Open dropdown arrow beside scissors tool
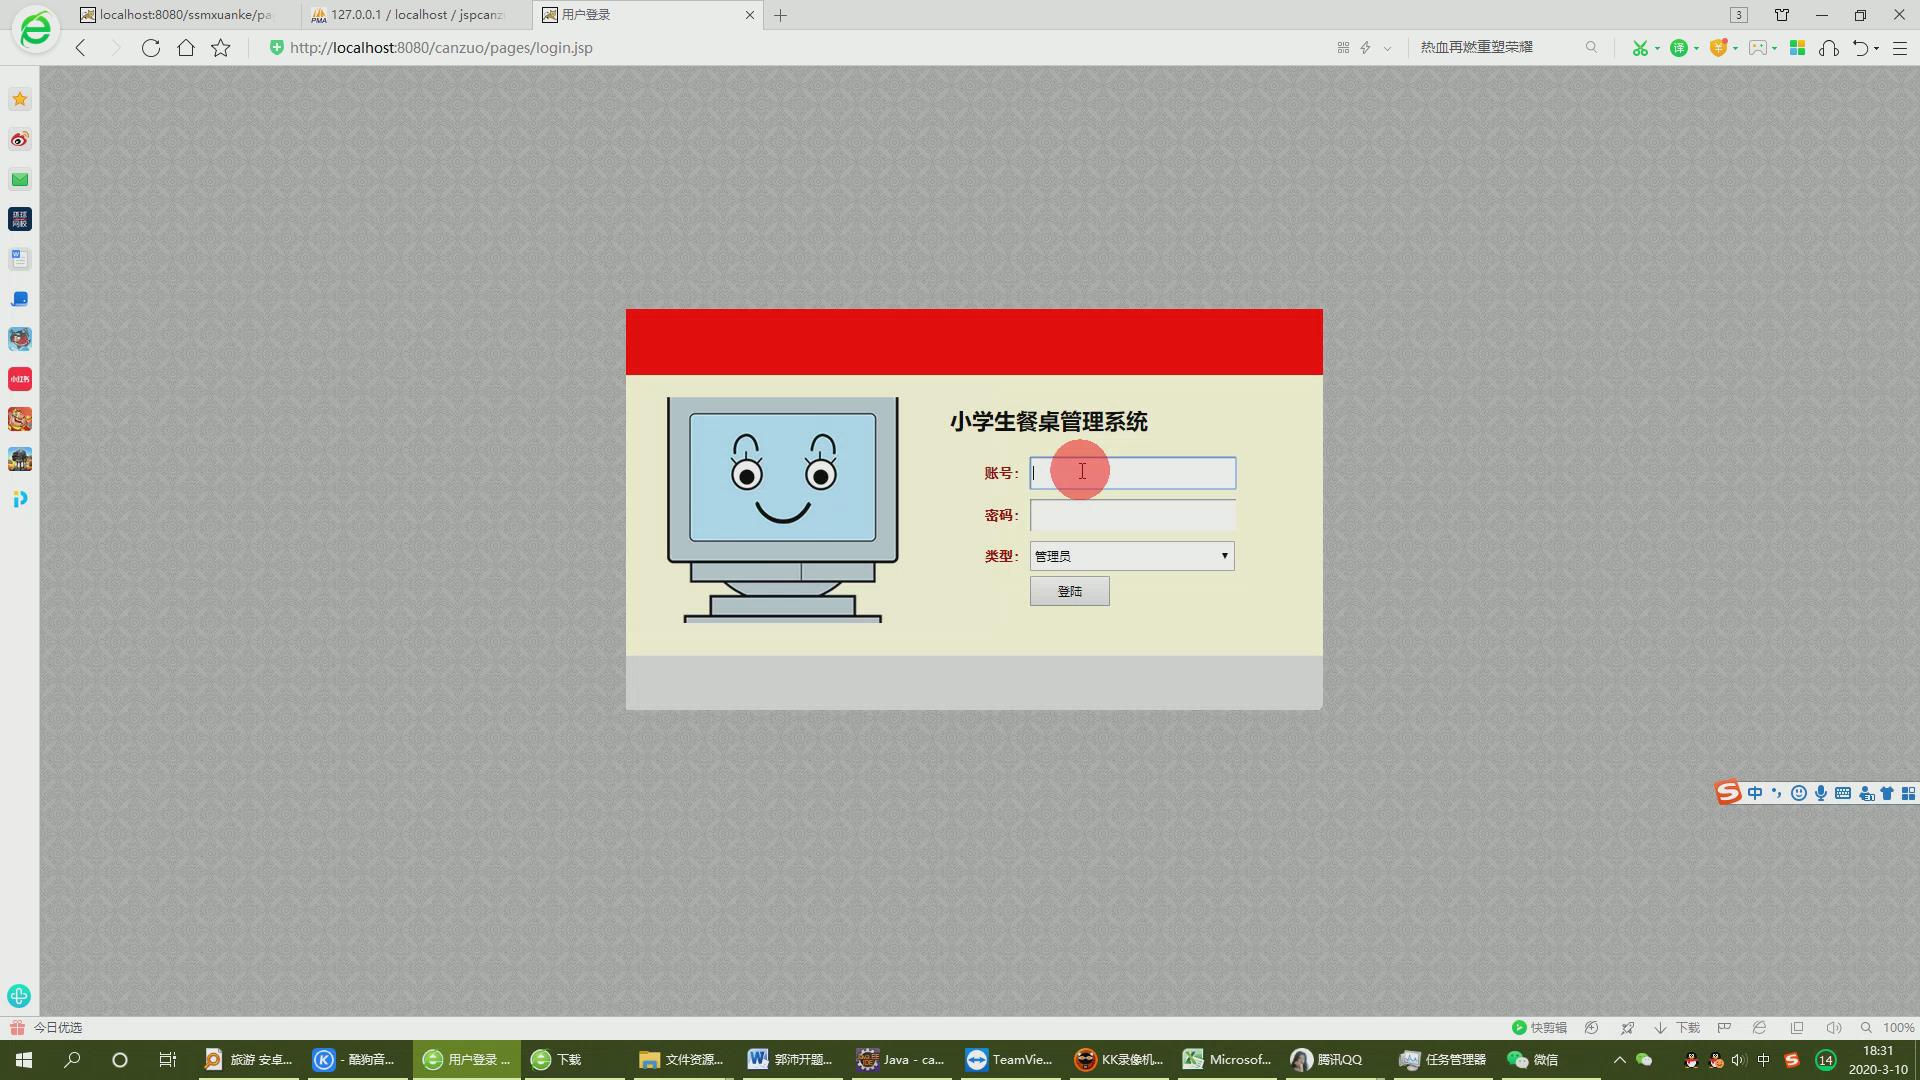The image size is (1920, 1080). (1657, 48)
